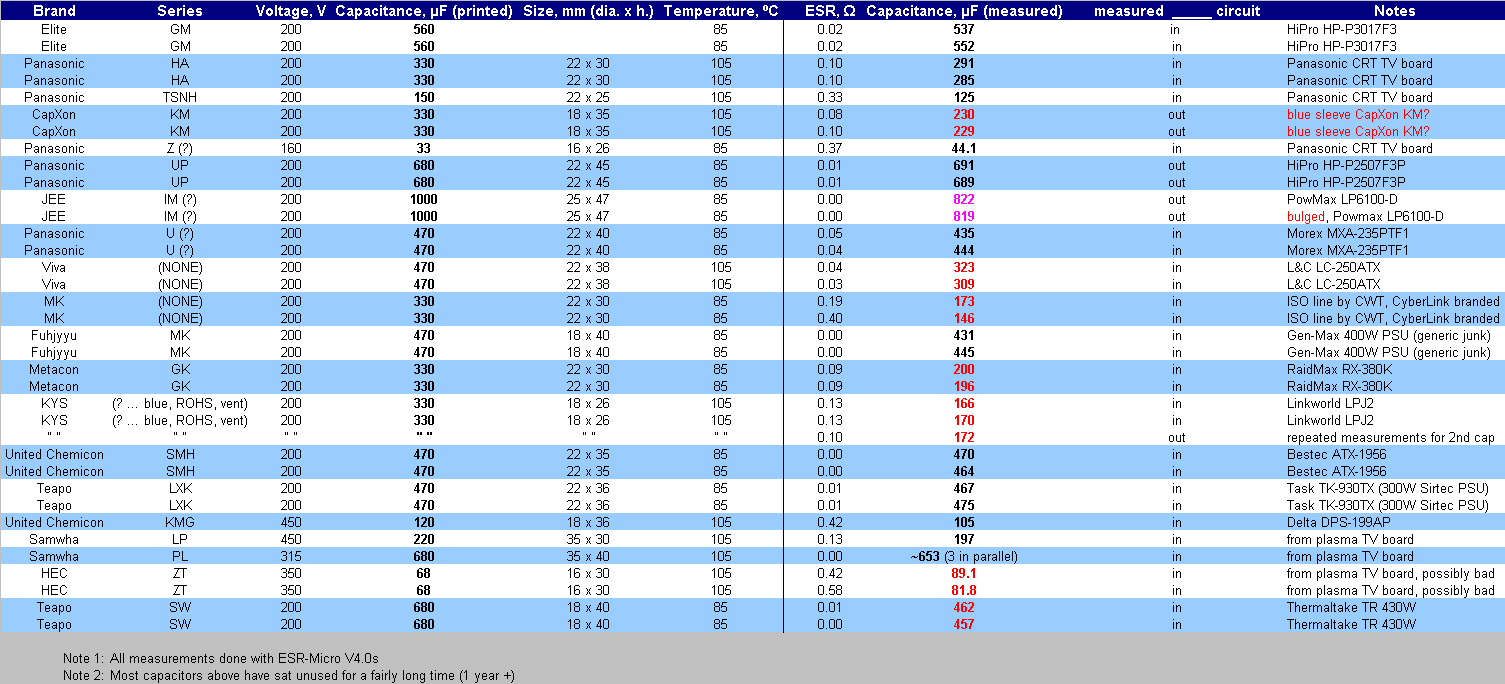Click the 'measured ____ circuit' header
The image size is (1505, 684).
tap(1177, 11)
